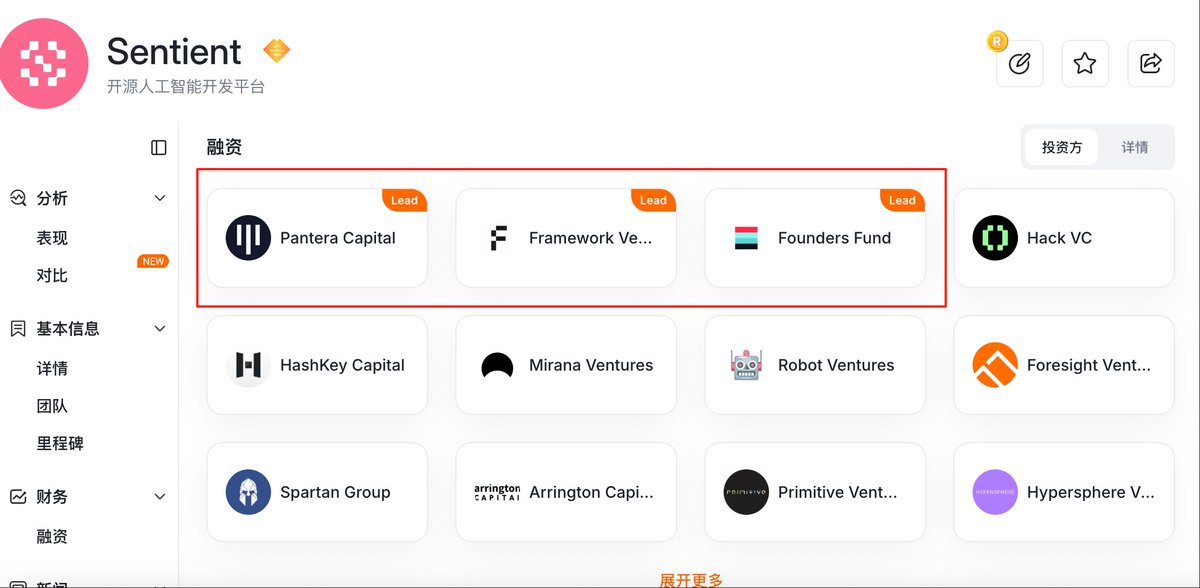Viewport: 1200px width, 588px height.
Task: Switch to the 详情 view toggle
Action: pyautogui.click(x=1134, y=147)
